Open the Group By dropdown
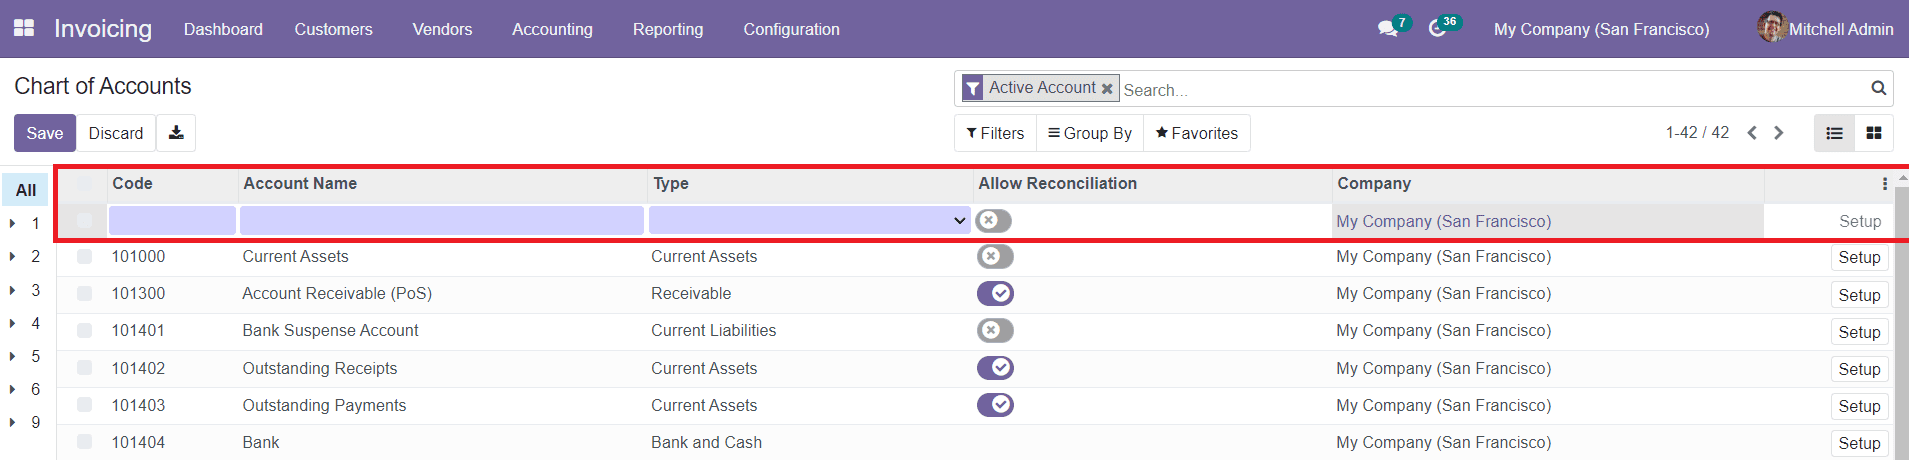This screenshot has width=1909, height=460. pyautogui.click(x=1089, y=133)
